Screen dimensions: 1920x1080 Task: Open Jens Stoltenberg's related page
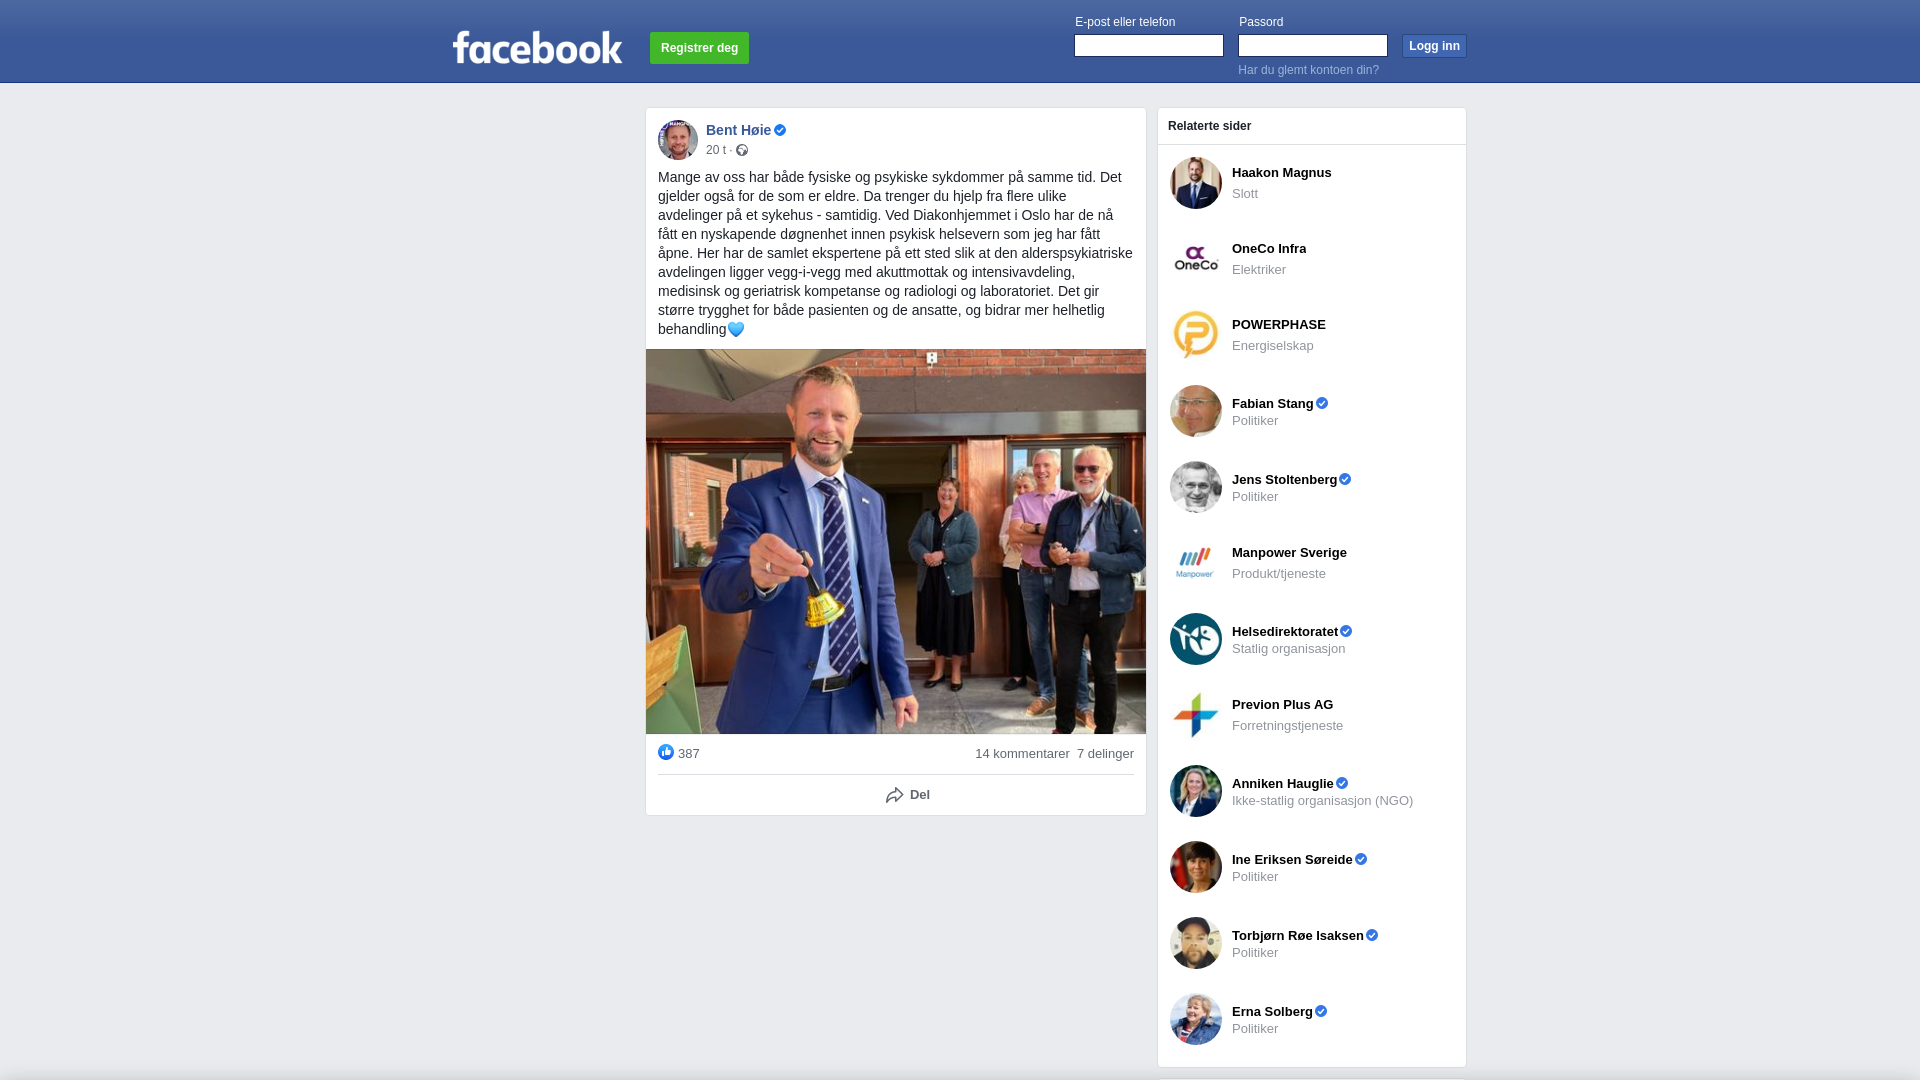click(1284, 480)
